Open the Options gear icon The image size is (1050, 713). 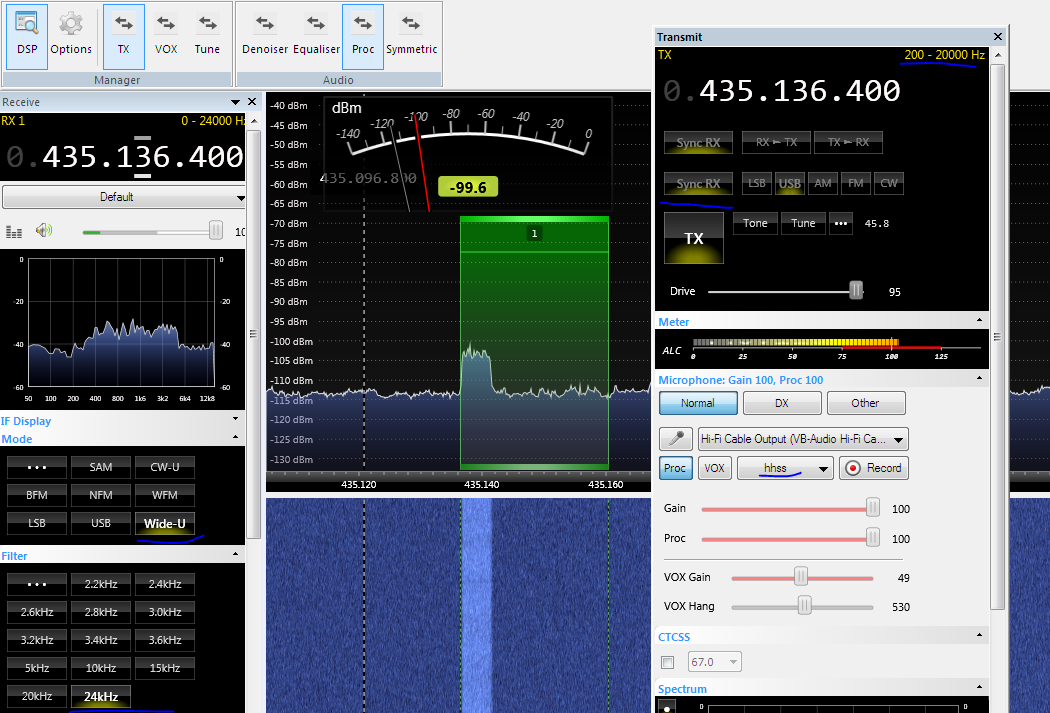[x=71, y=34]
